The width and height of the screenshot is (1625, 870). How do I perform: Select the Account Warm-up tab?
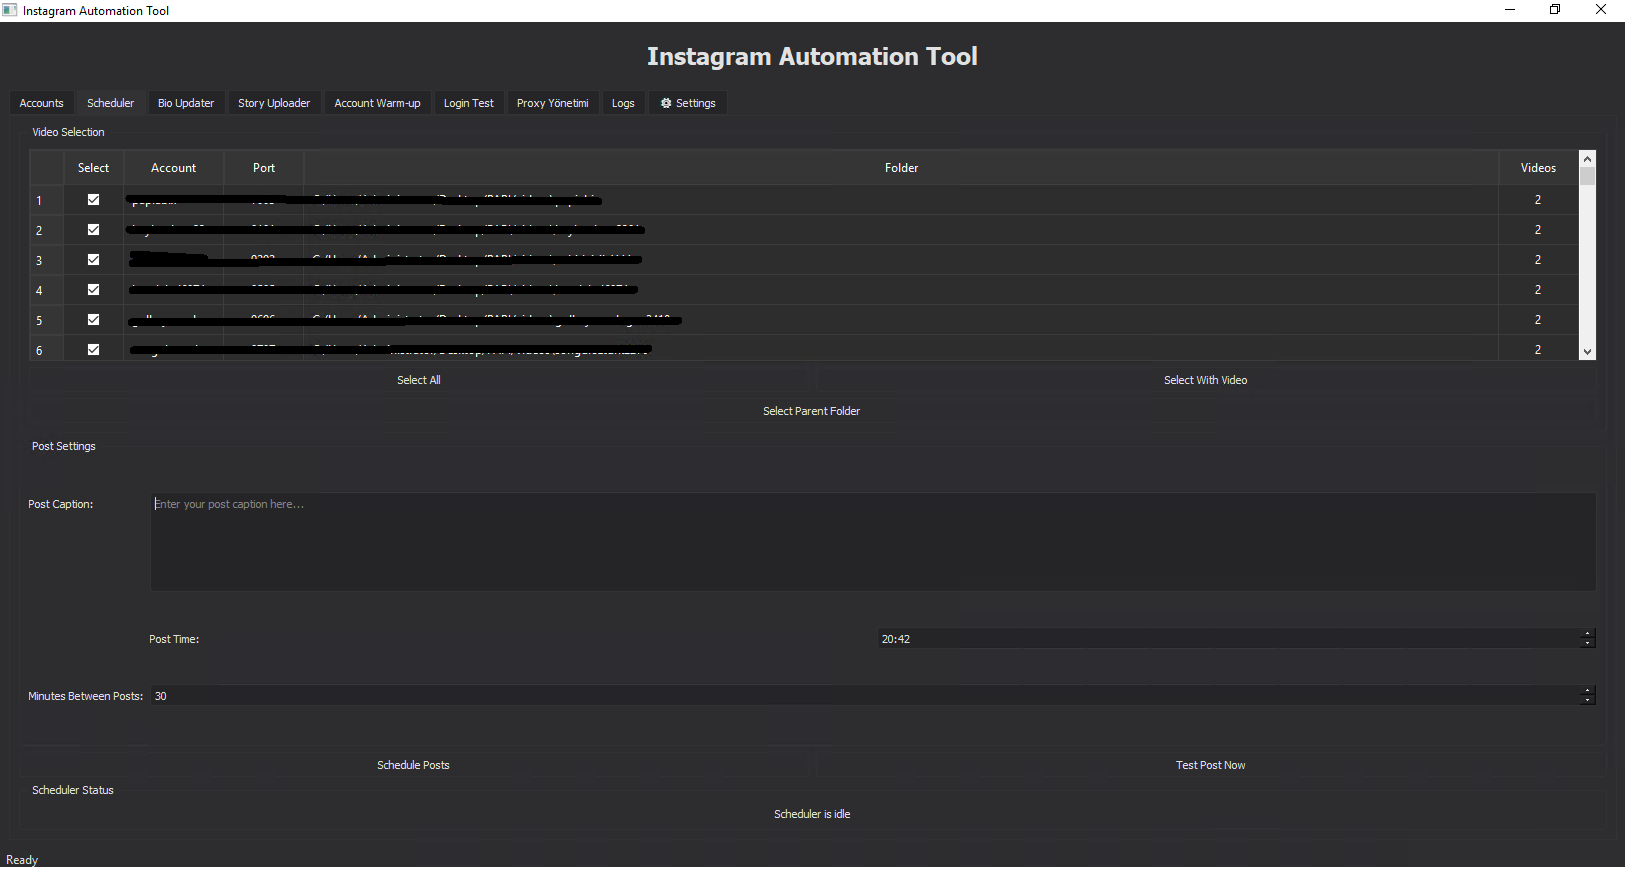point(377,103)
